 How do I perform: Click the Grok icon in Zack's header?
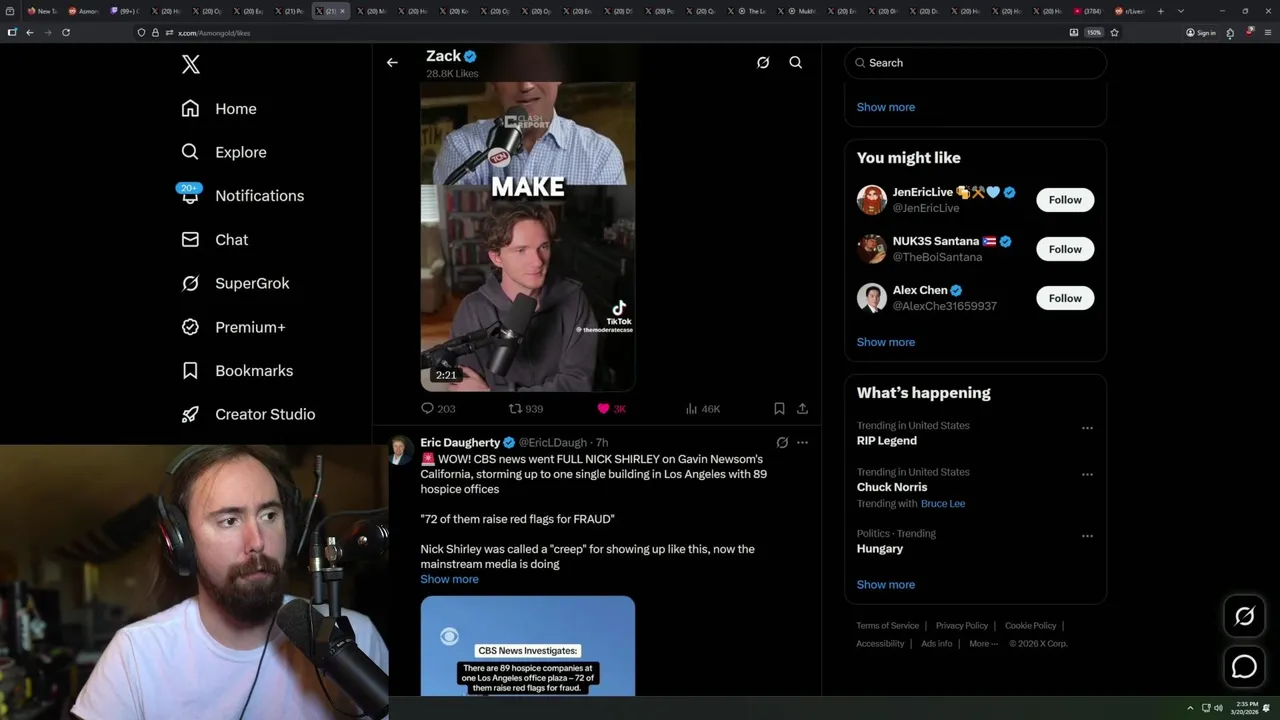763,62
